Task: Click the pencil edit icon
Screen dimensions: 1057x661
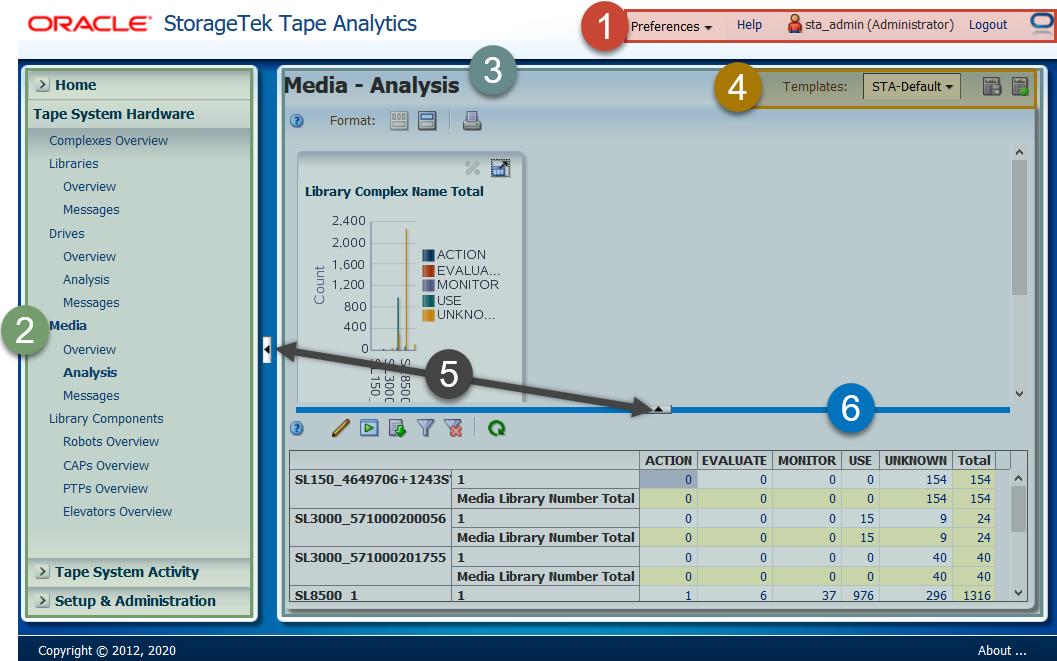Action: tap(341, 428)
